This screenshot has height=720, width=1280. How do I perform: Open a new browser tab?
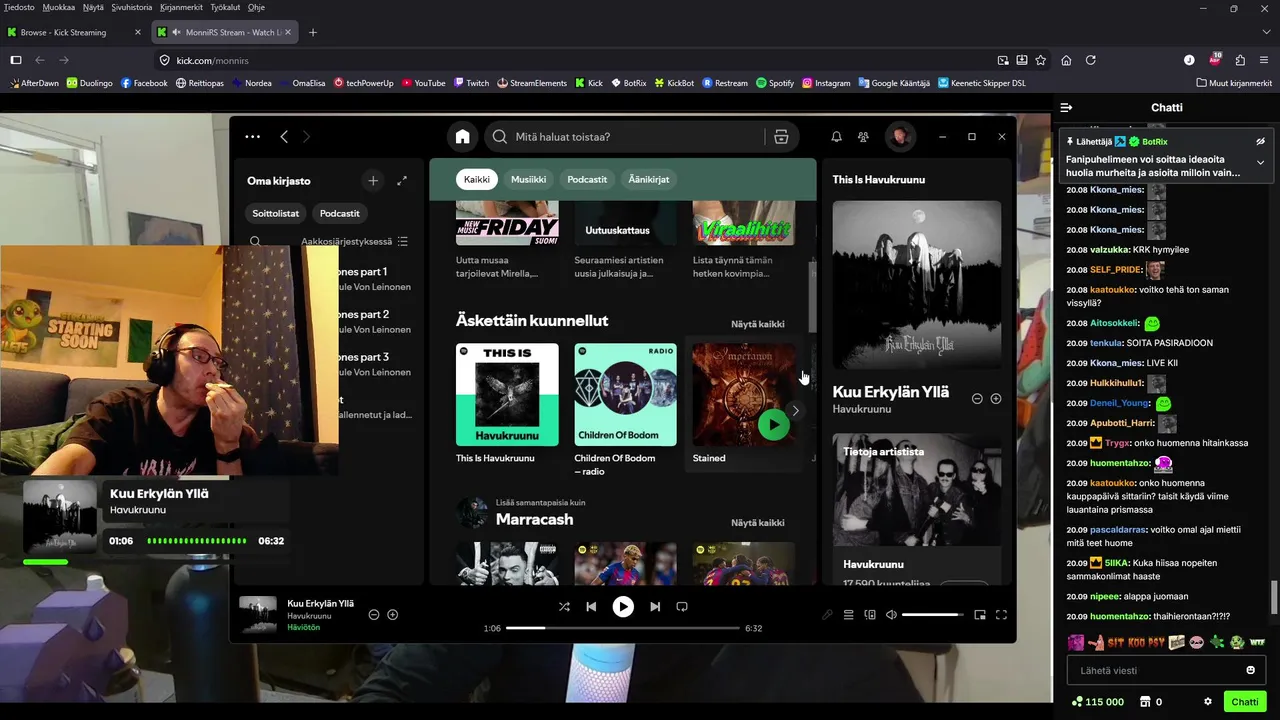[313, 32]
